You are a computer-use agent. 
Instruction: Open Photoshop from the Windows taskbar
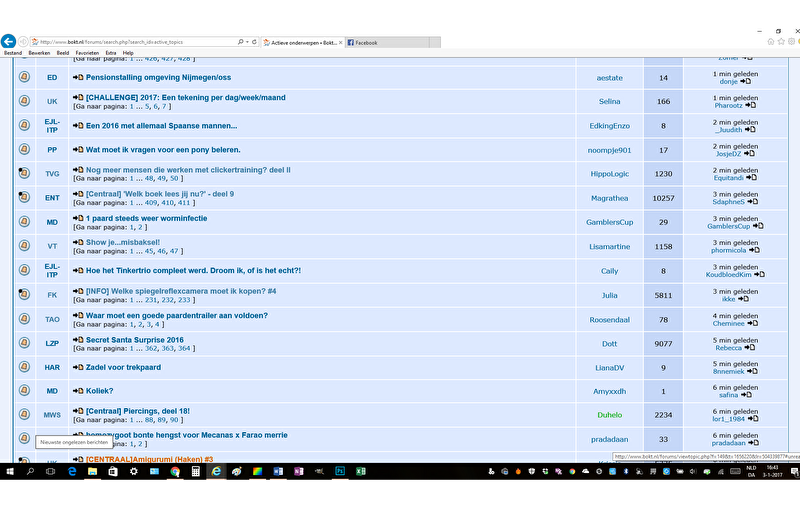point(340,470)
